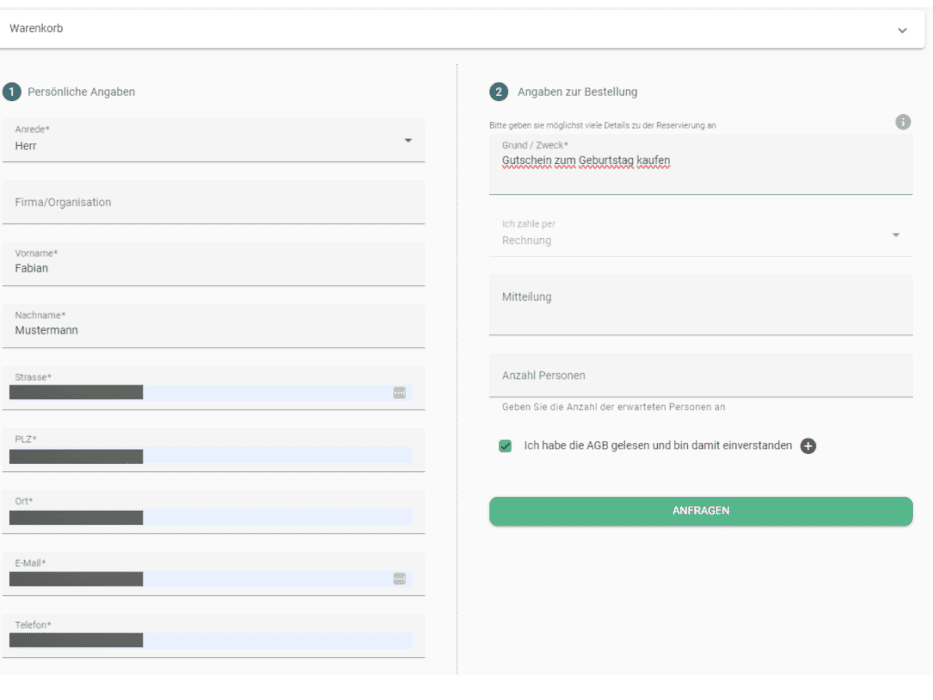Click into the Vorname field

[x=212, y=267]
